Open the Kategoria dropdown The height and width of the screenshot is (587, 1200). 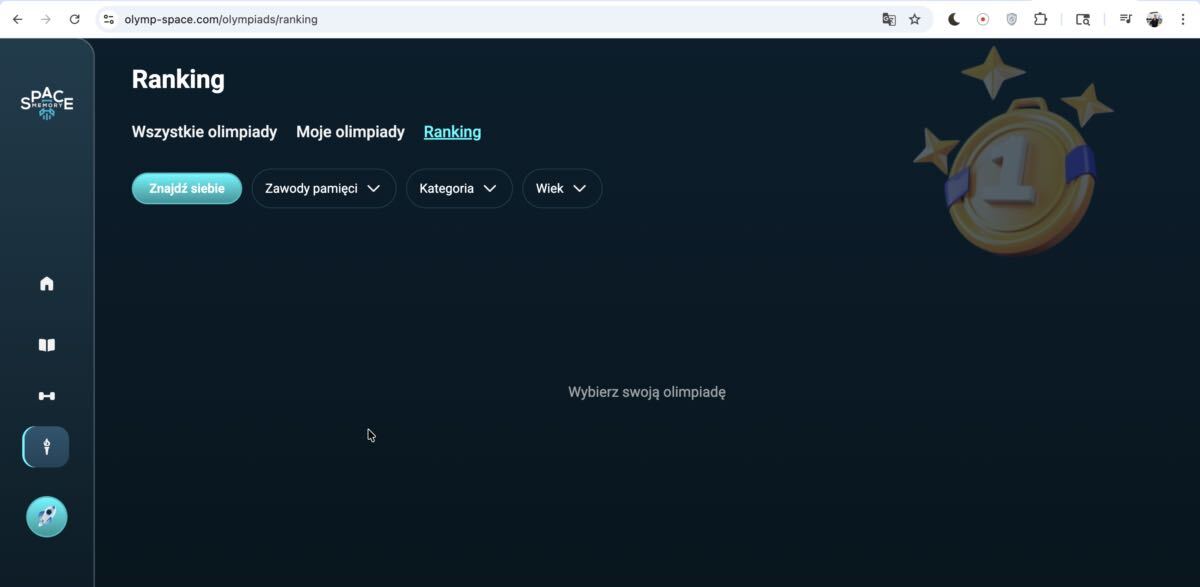pyautogui.click(x=458, y=188)
